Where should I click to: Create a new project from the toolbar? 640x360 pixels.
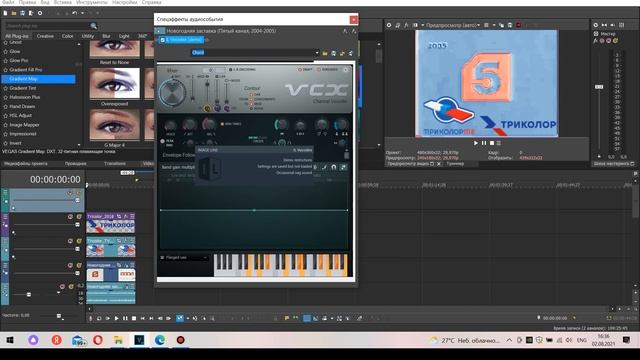5,13
